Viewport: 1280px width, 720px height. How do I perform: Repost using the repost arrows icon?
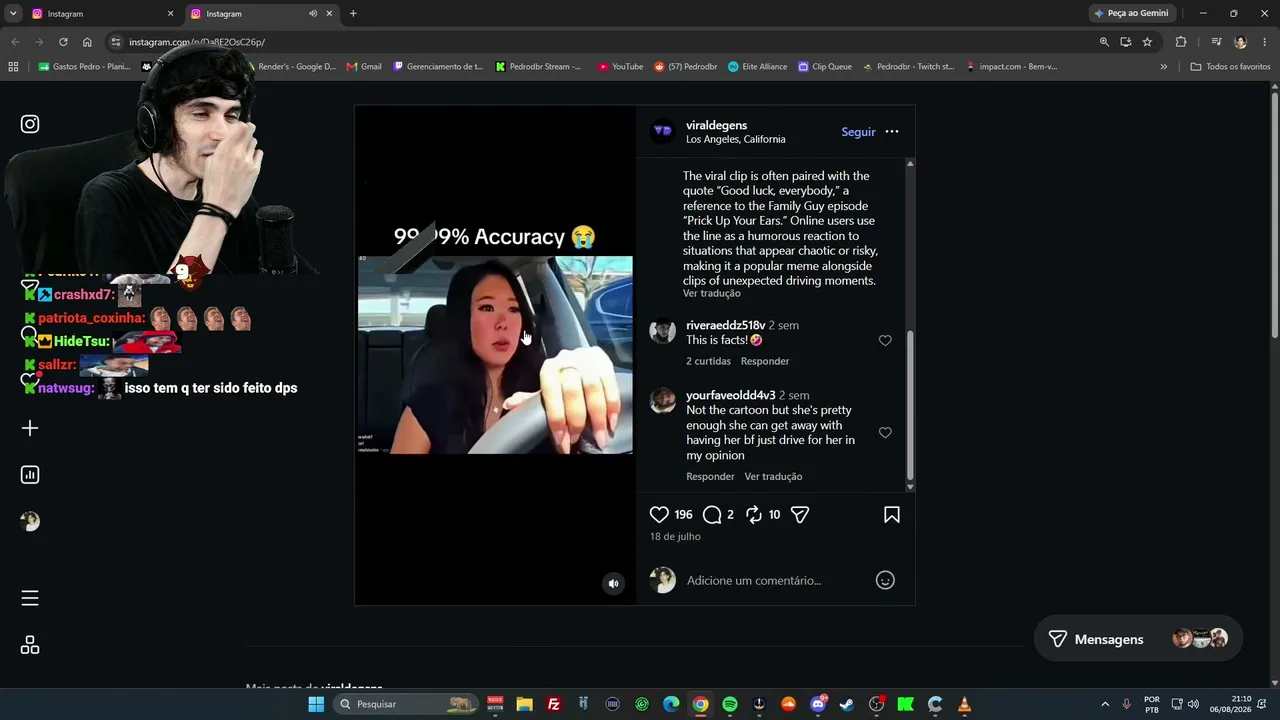coord(754,515)
